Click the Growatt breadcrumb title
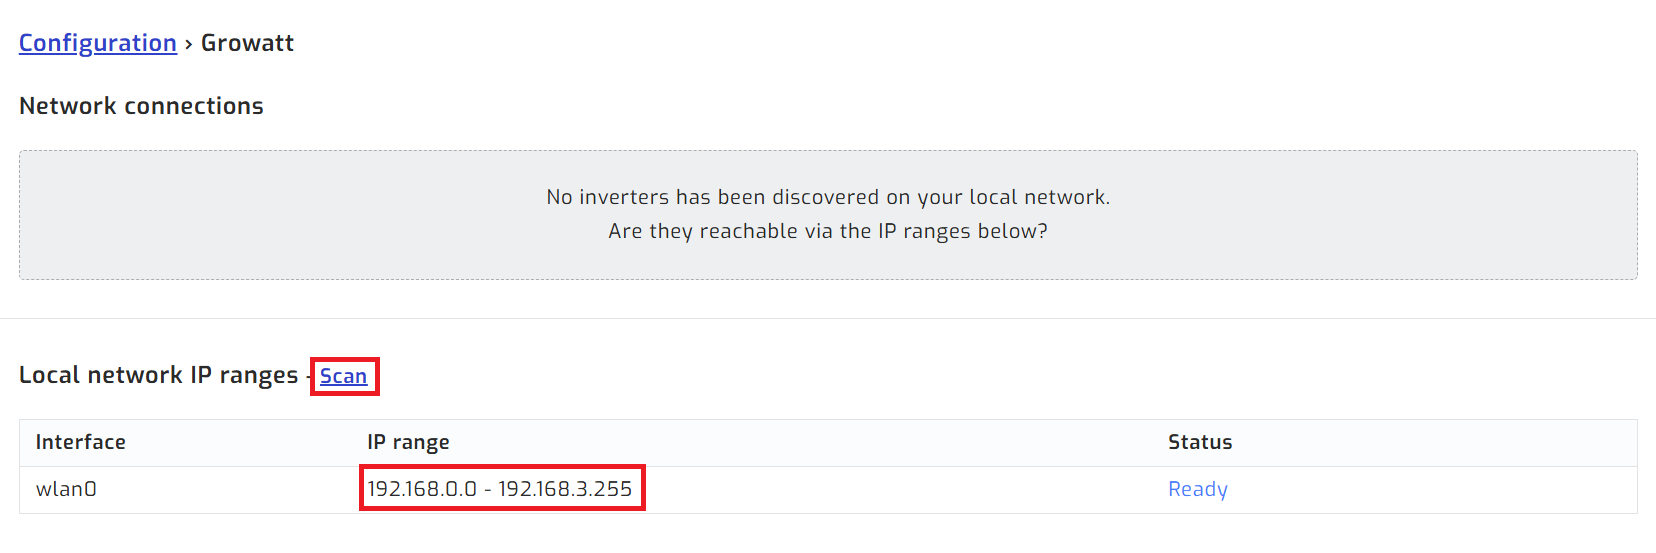This screenshot has height=553, width=1656. [x=247, y=43]
